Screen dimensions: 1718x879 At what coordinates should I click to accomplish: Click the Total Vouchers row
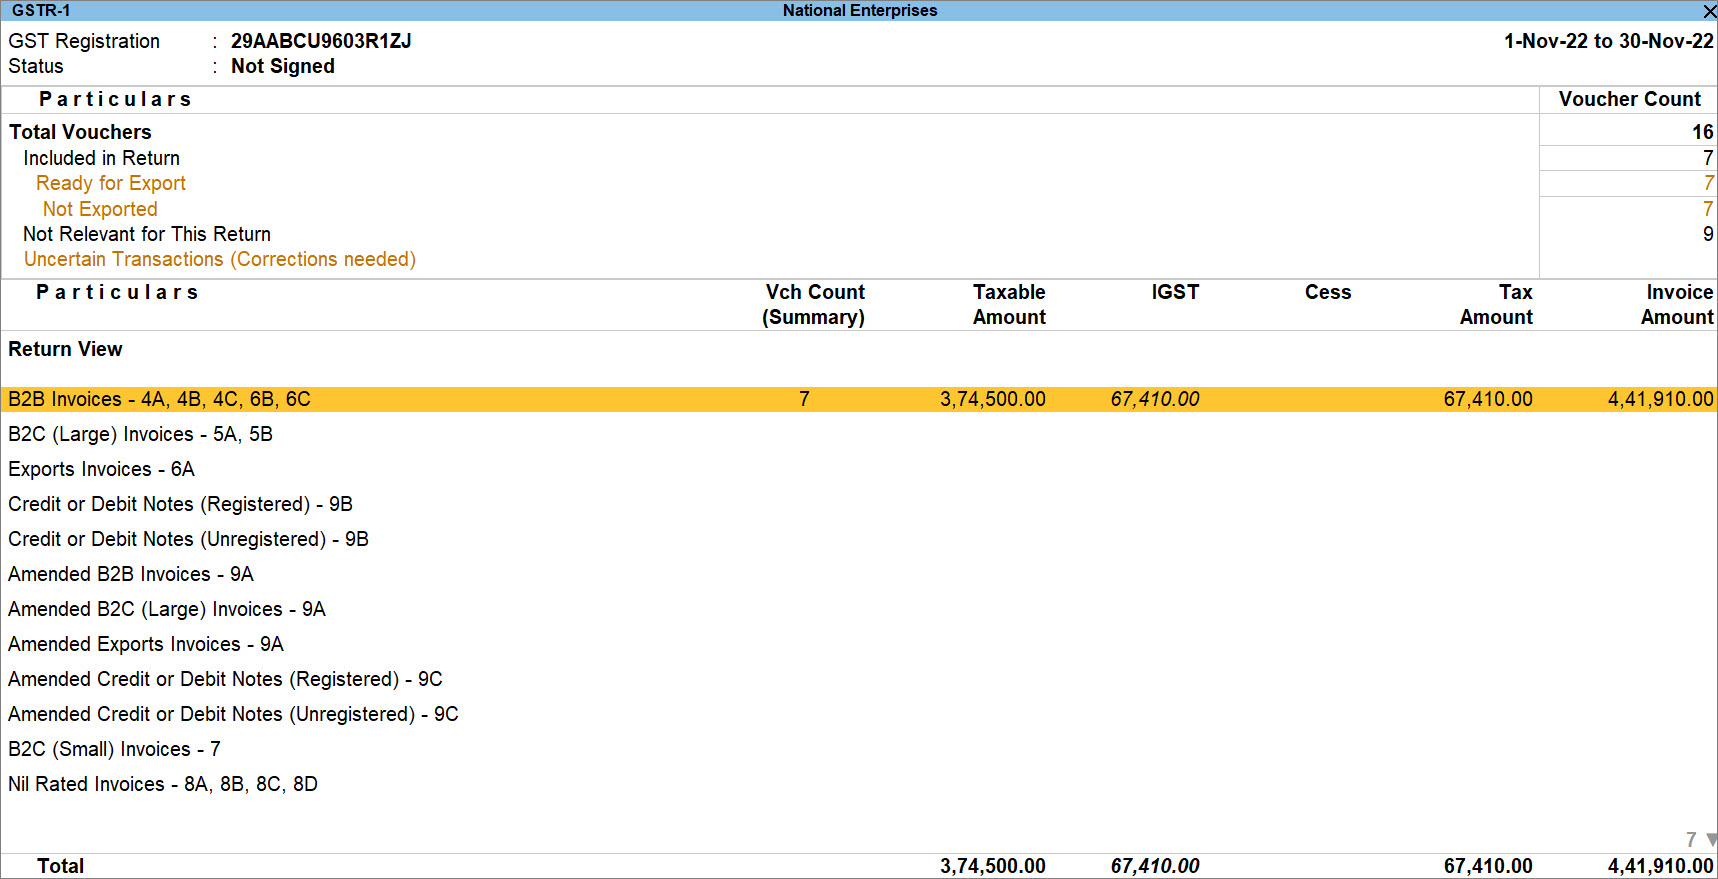click(859, 132)
